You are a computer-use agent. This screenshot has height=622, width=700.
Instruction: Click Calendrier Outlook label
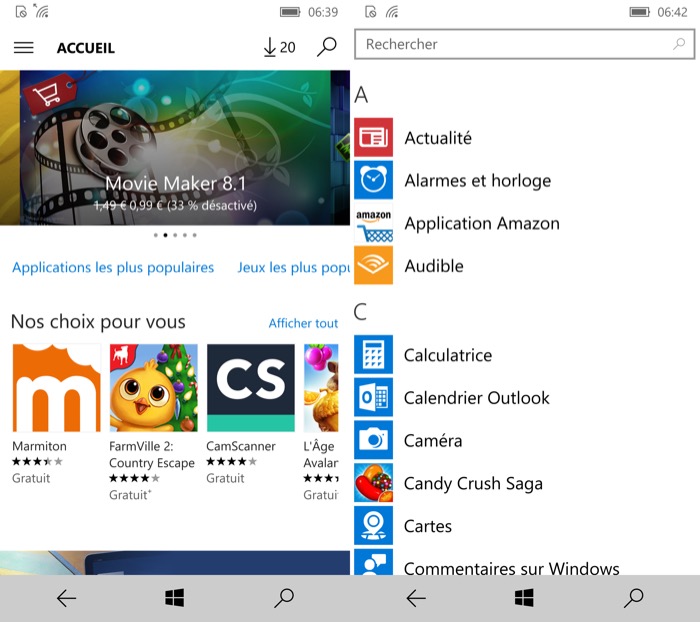point(477,398)
